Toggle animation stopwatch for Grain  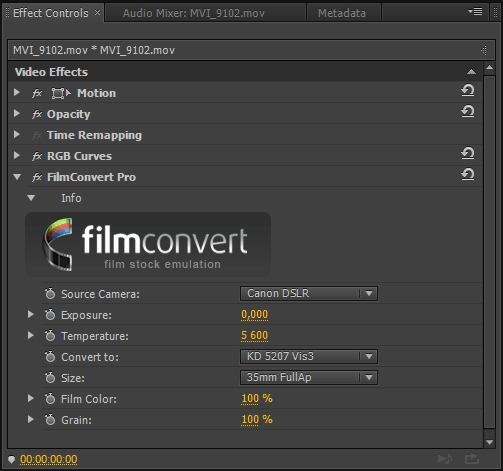50,420
